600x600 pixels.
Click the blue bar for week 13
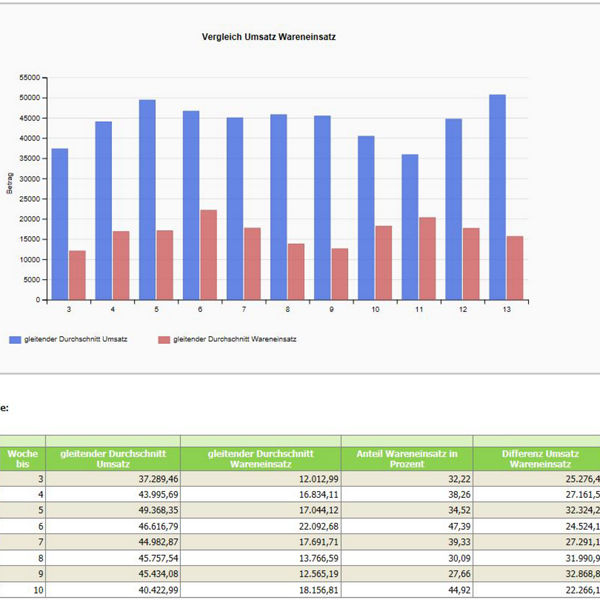pyautogui.click(x=497, y=198)
